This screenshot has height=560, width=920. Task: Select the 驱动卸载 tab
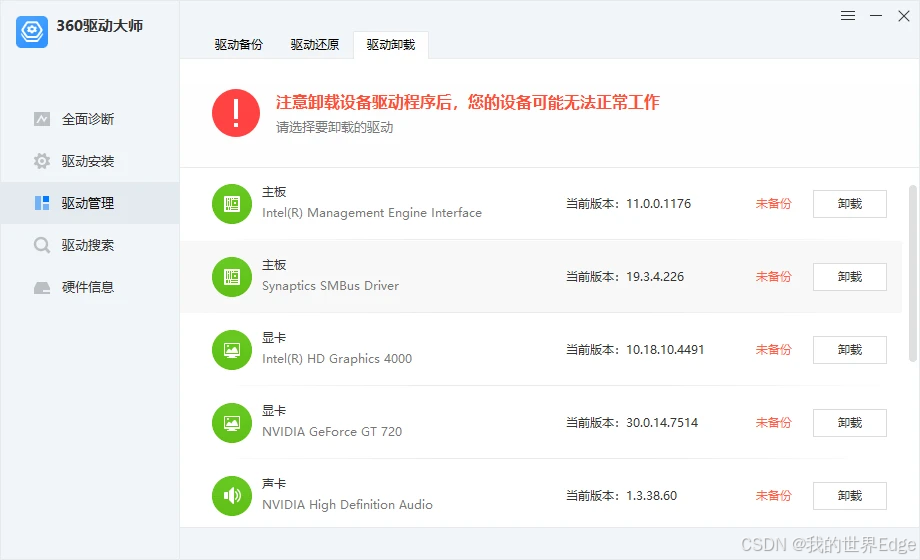tap(391, 45)
